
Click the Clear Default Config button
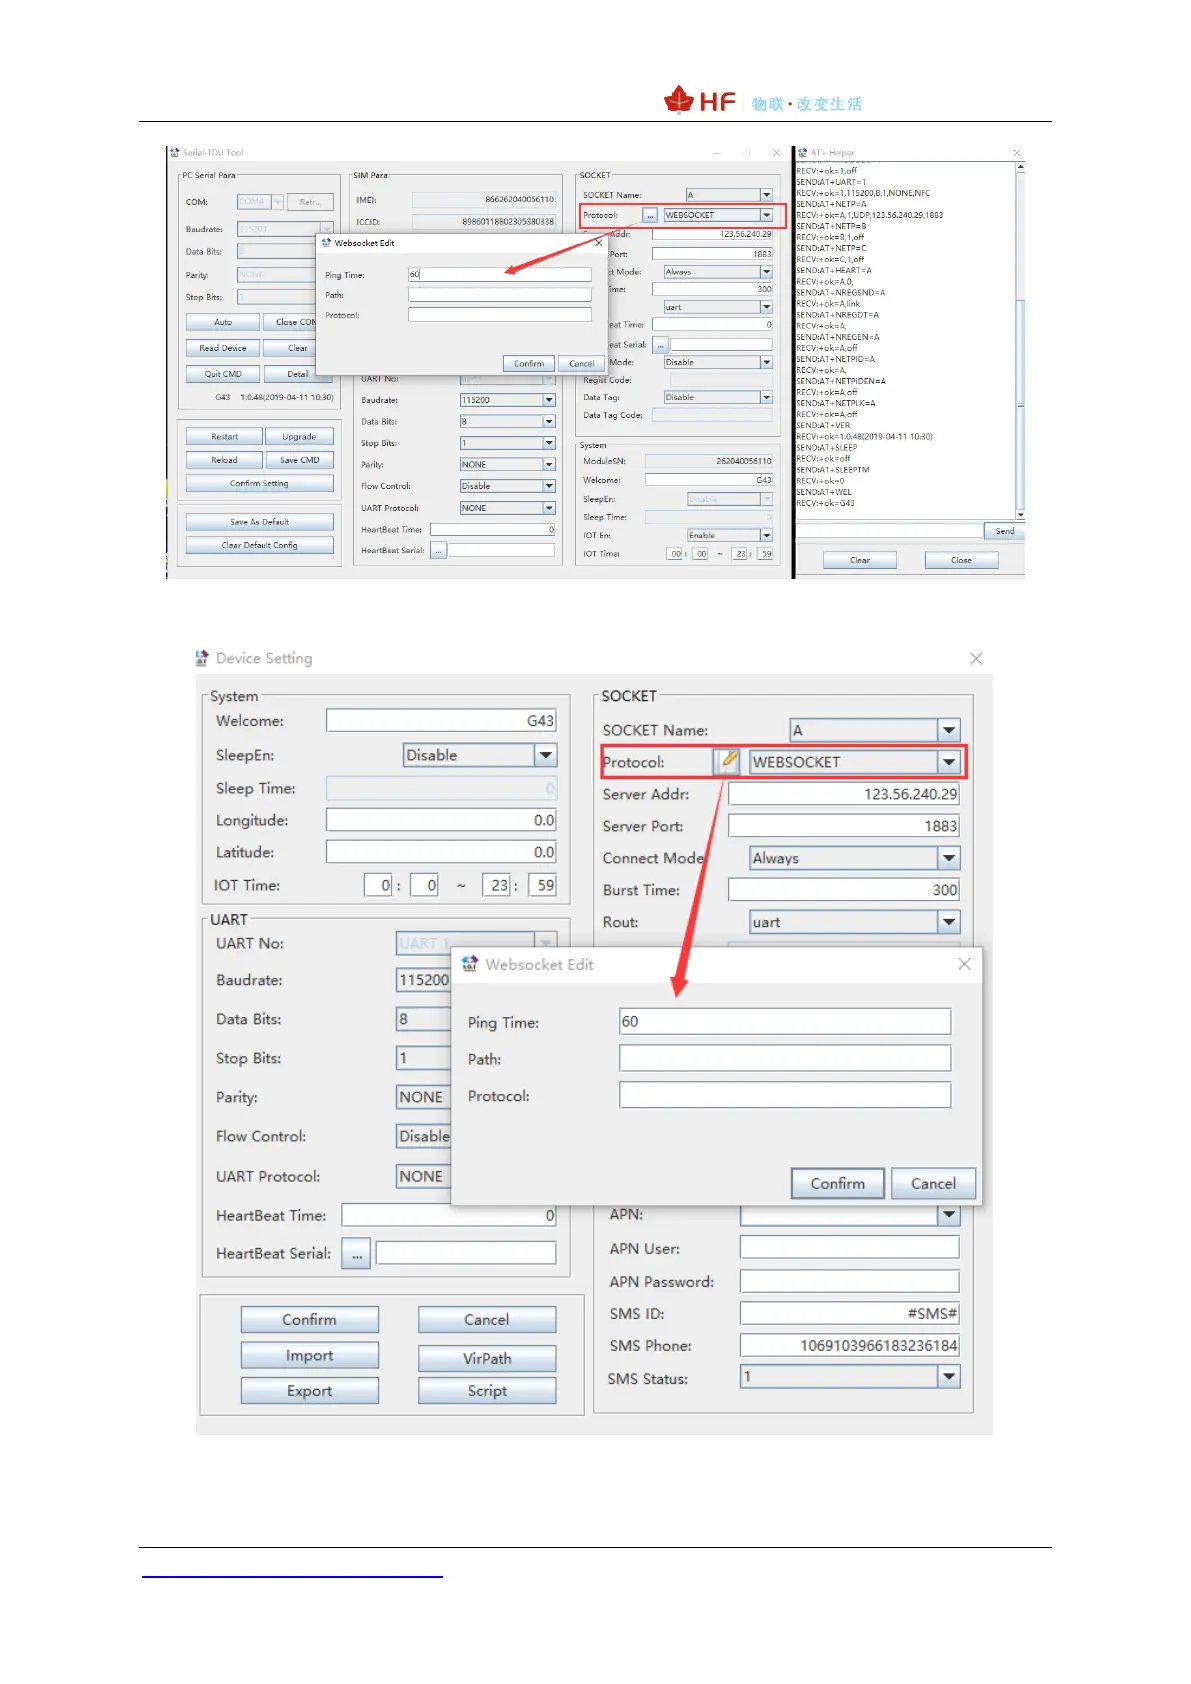(260, 545)
